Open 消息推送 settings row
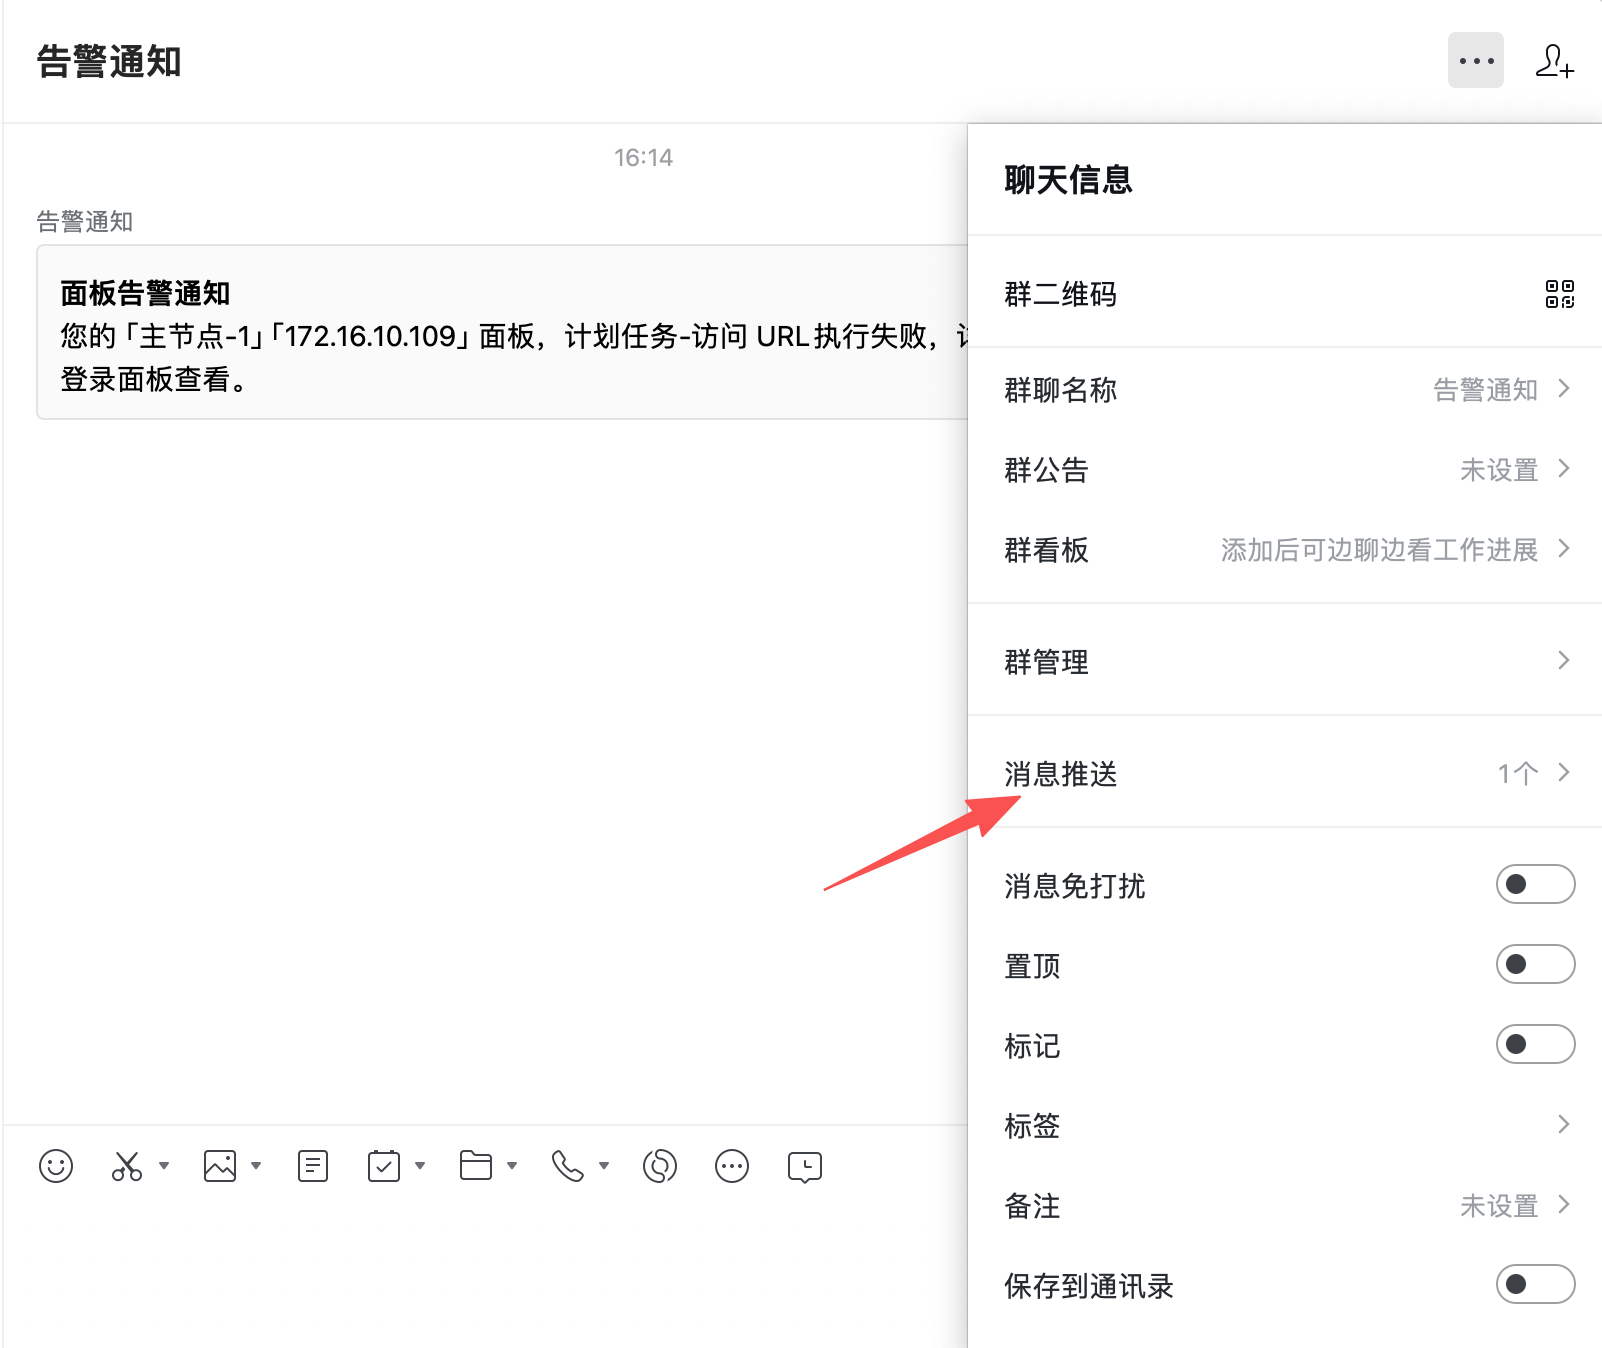Viewport: 1602px width, 1348px height. pos(1285,773)
